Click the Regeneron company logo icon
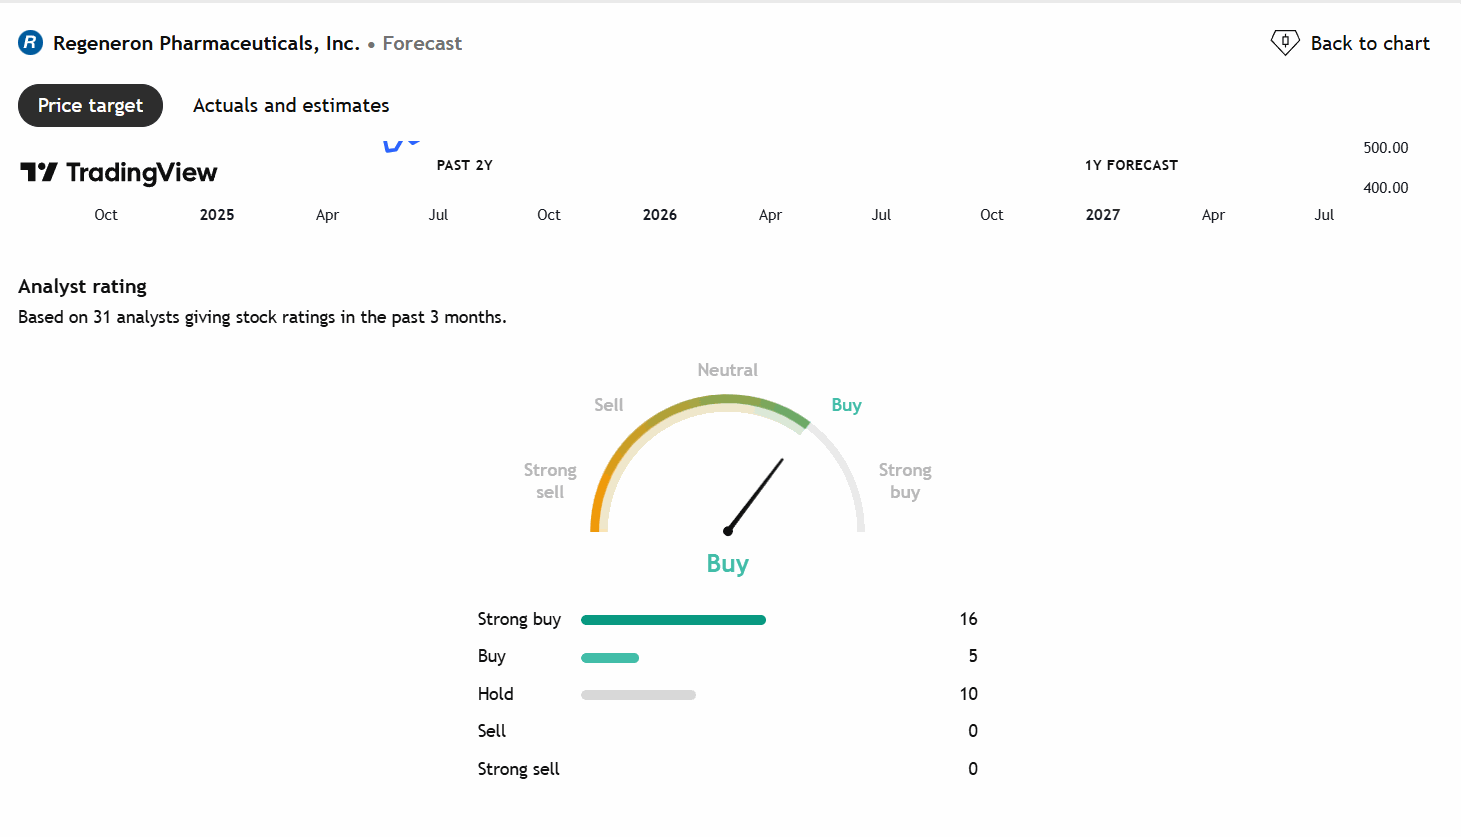This screenshot has height=837, width=1461. 31,43
